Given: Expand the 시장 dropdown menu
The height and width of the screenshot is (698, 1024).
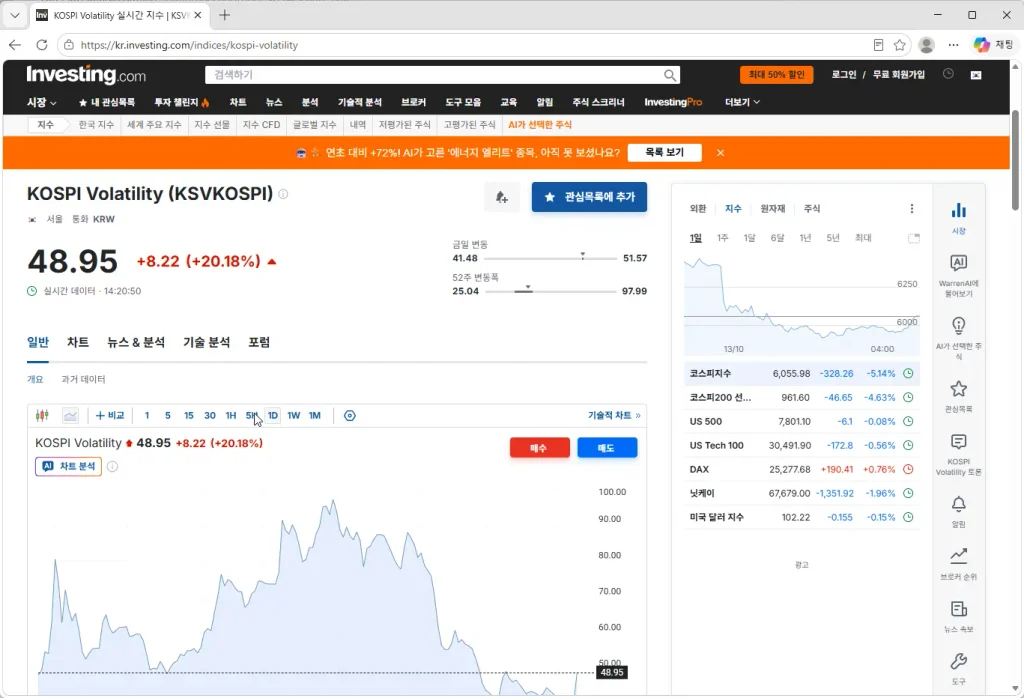Looking at the screenshot, I should coord(42,102).
